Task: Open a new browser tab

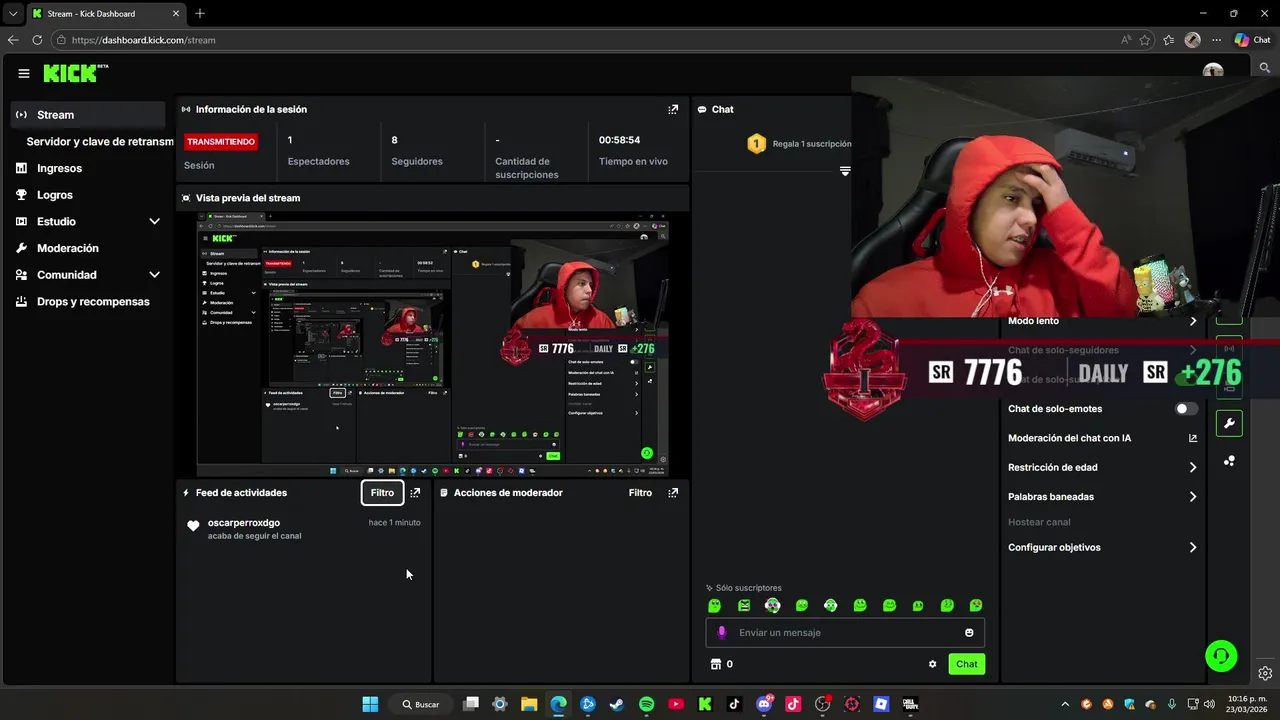Action: click(200, 14)
